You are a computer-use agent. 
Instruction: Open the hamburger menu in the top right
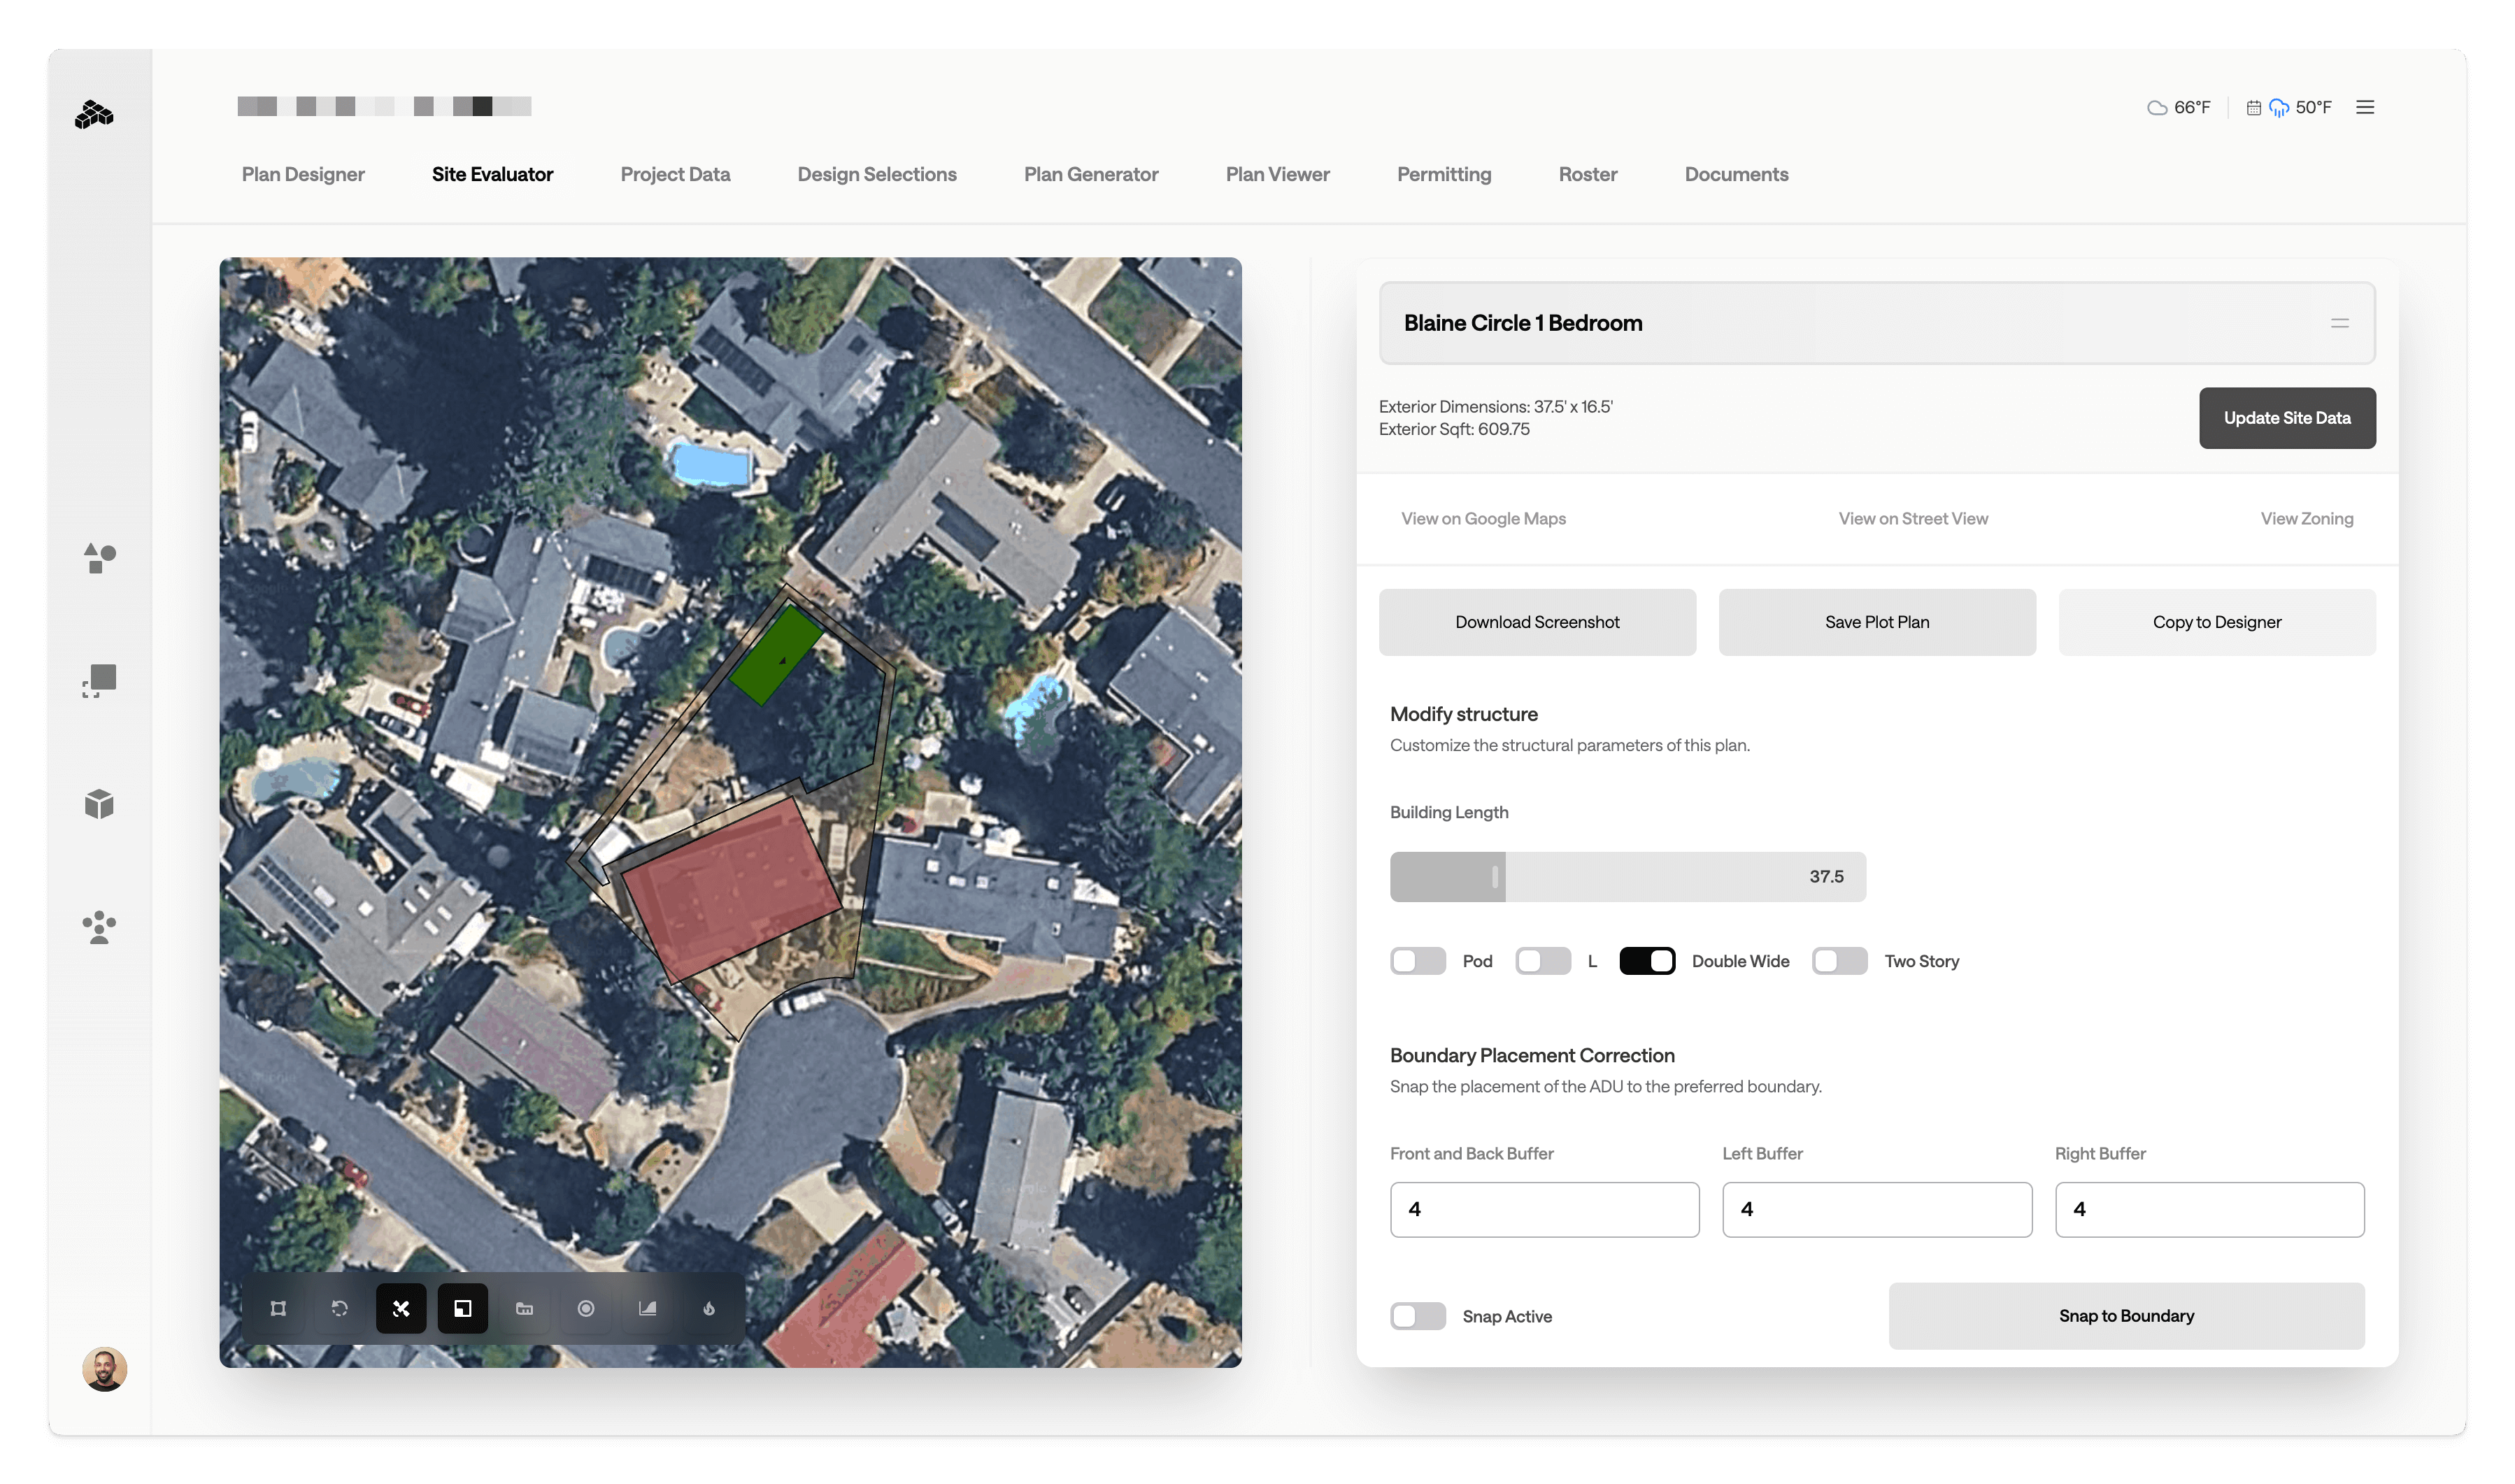tap(2365, 107)
